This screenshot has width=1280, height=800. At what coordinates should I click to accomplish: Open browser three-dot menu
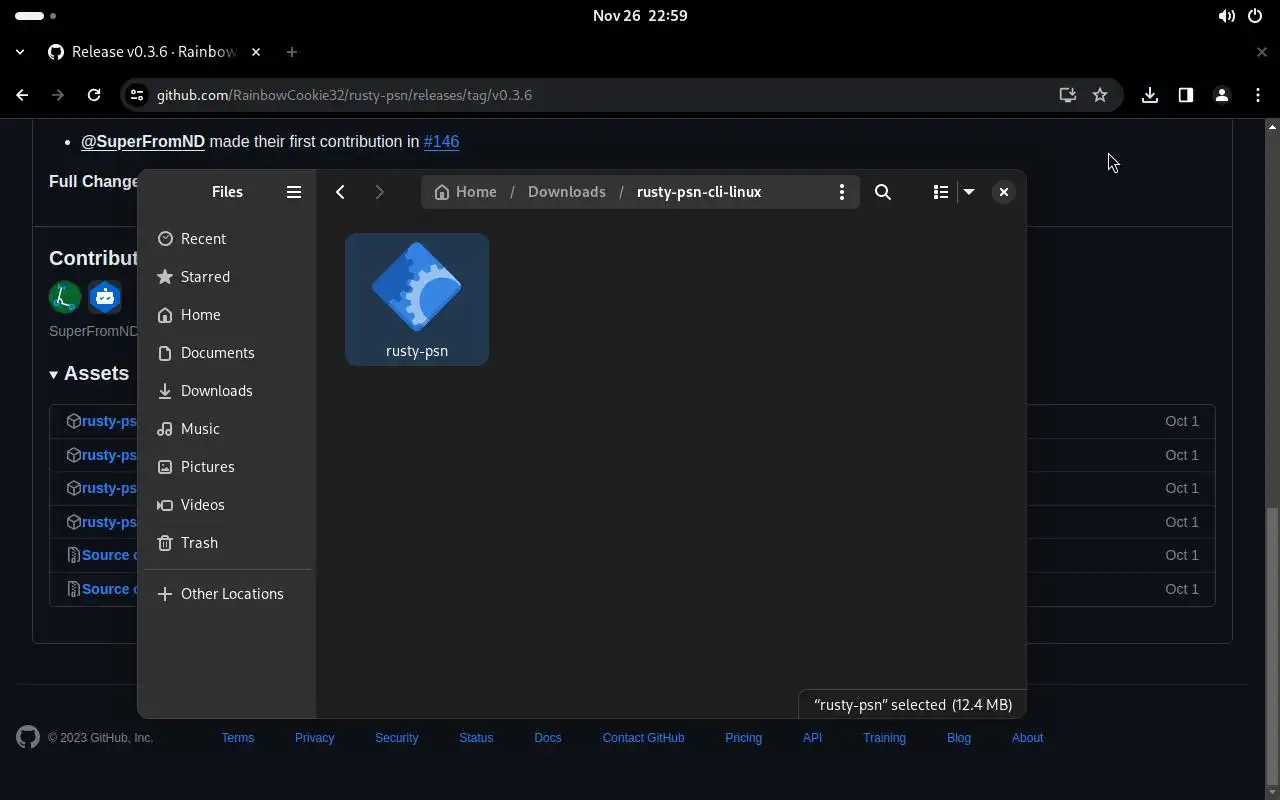click(1258, 95)
